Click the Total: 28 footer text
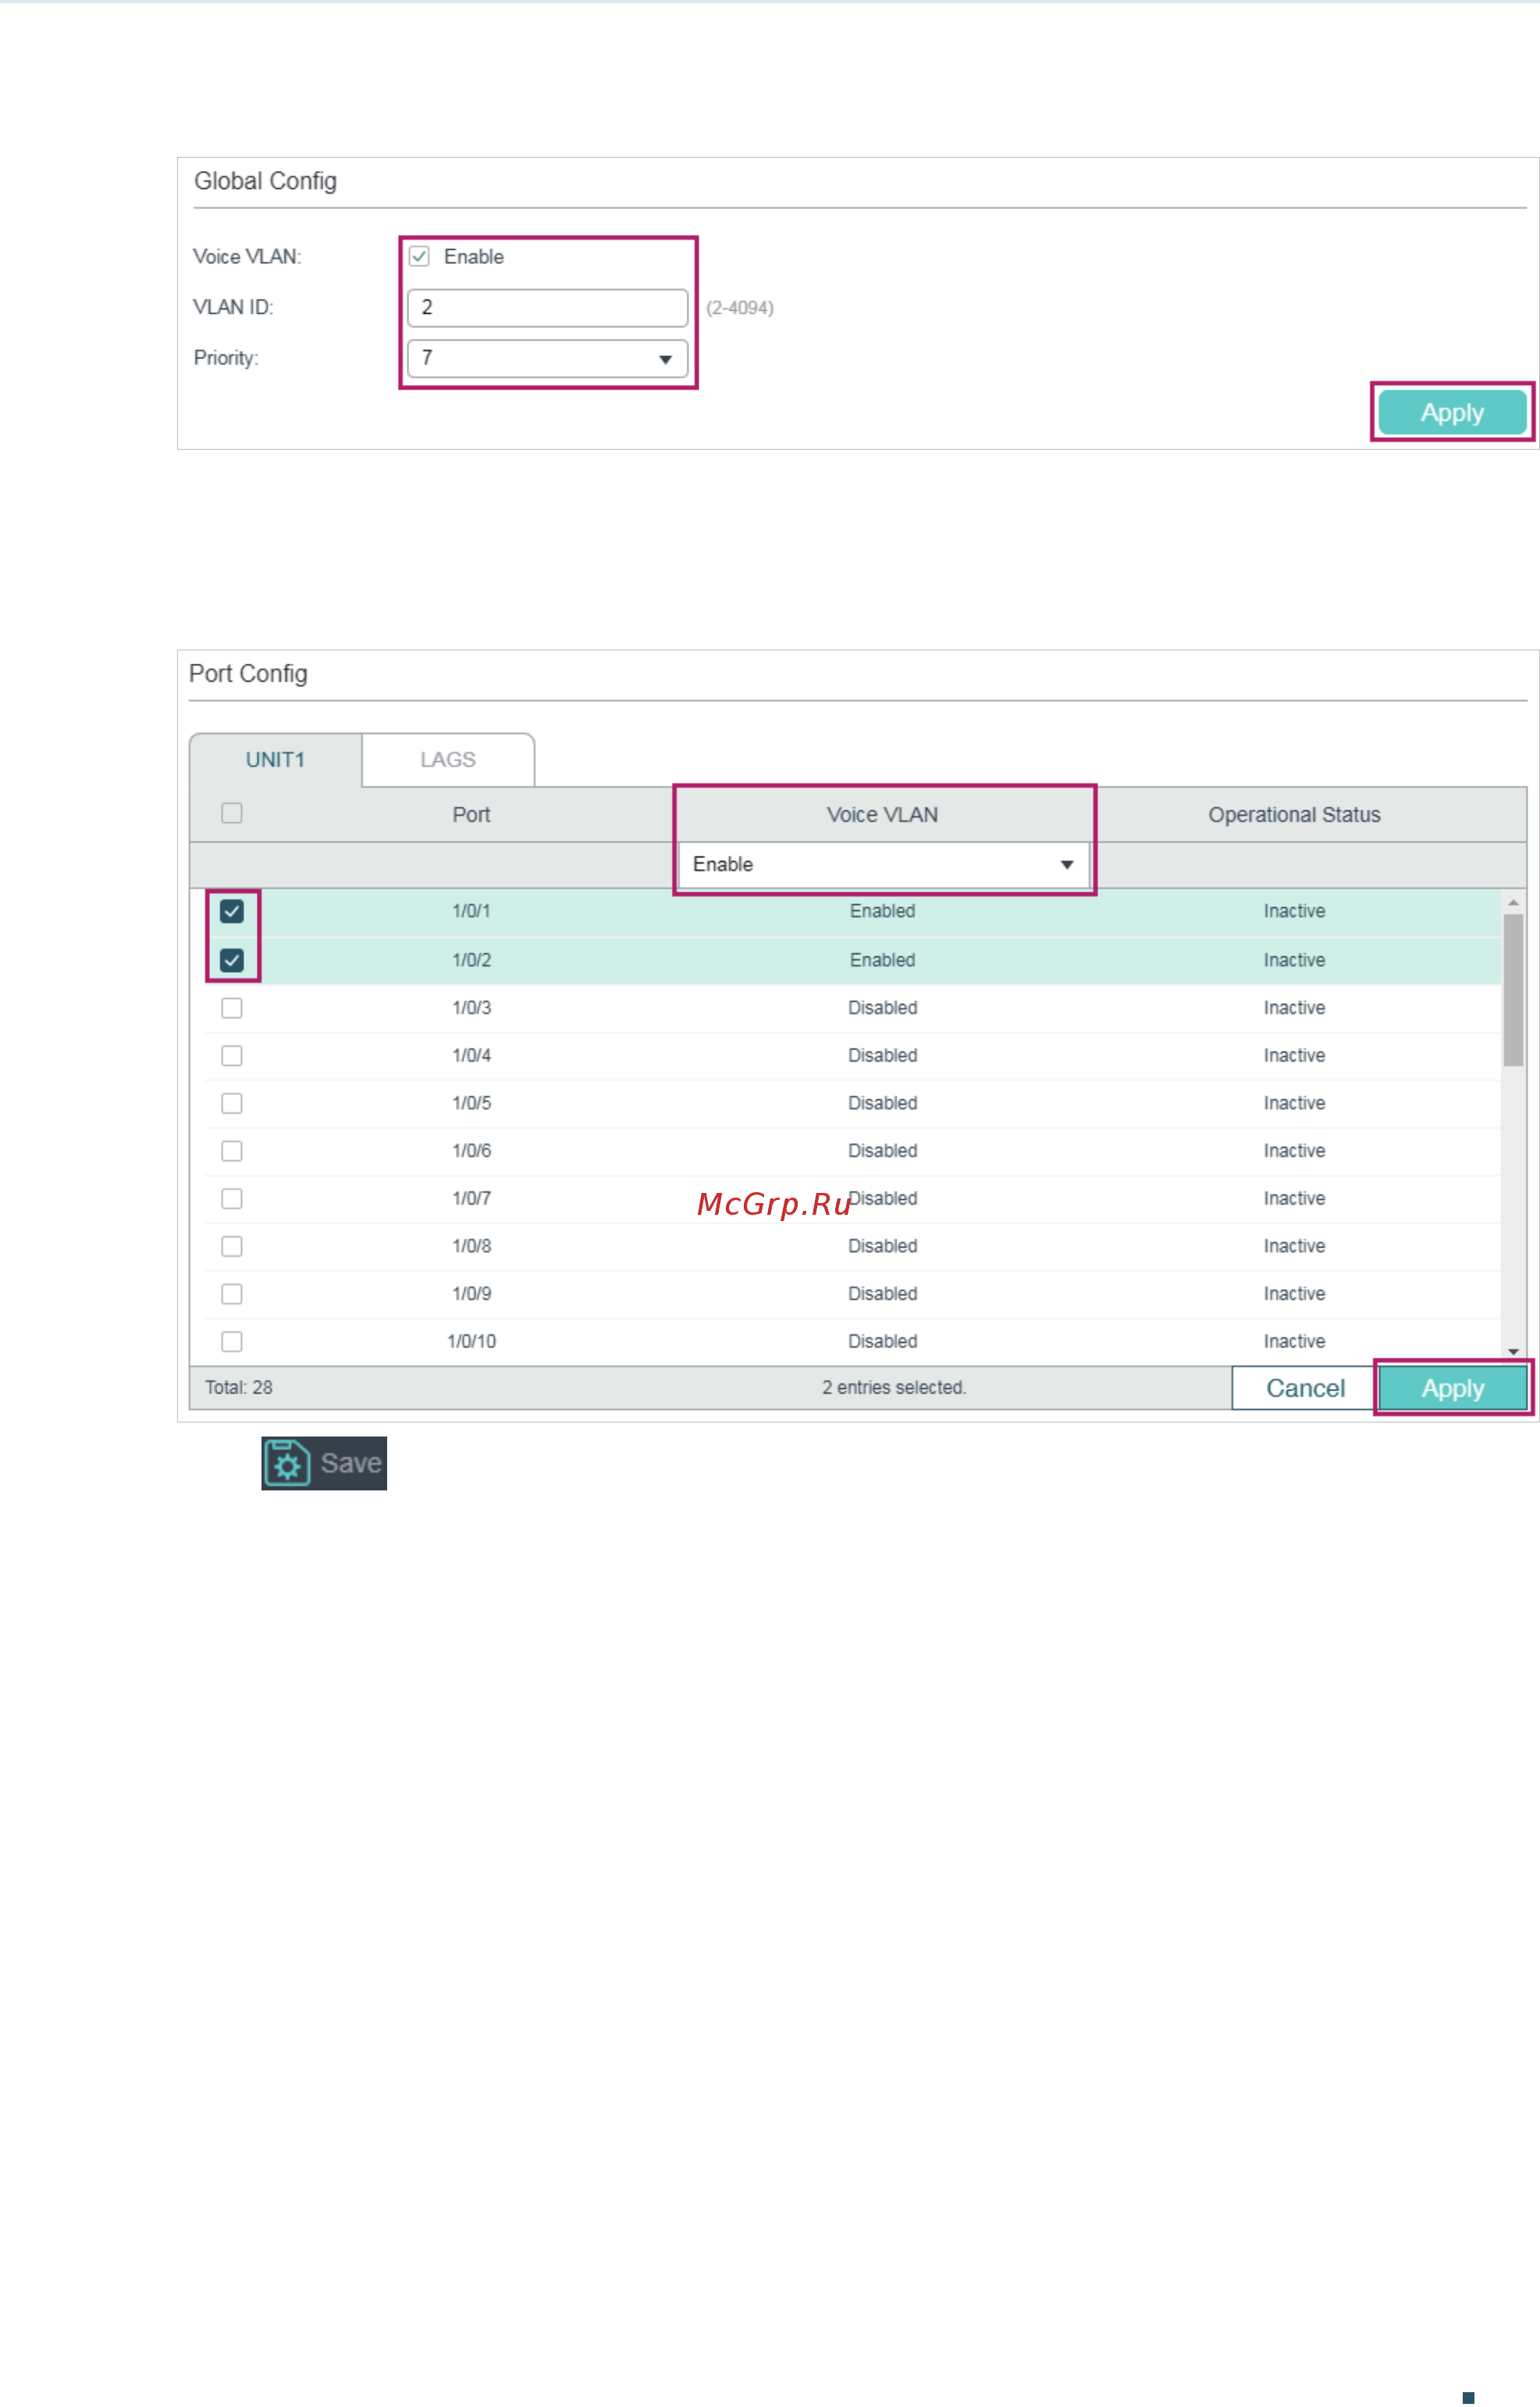Screen dimensions: 1540x2407 [x=239, y=1388]
